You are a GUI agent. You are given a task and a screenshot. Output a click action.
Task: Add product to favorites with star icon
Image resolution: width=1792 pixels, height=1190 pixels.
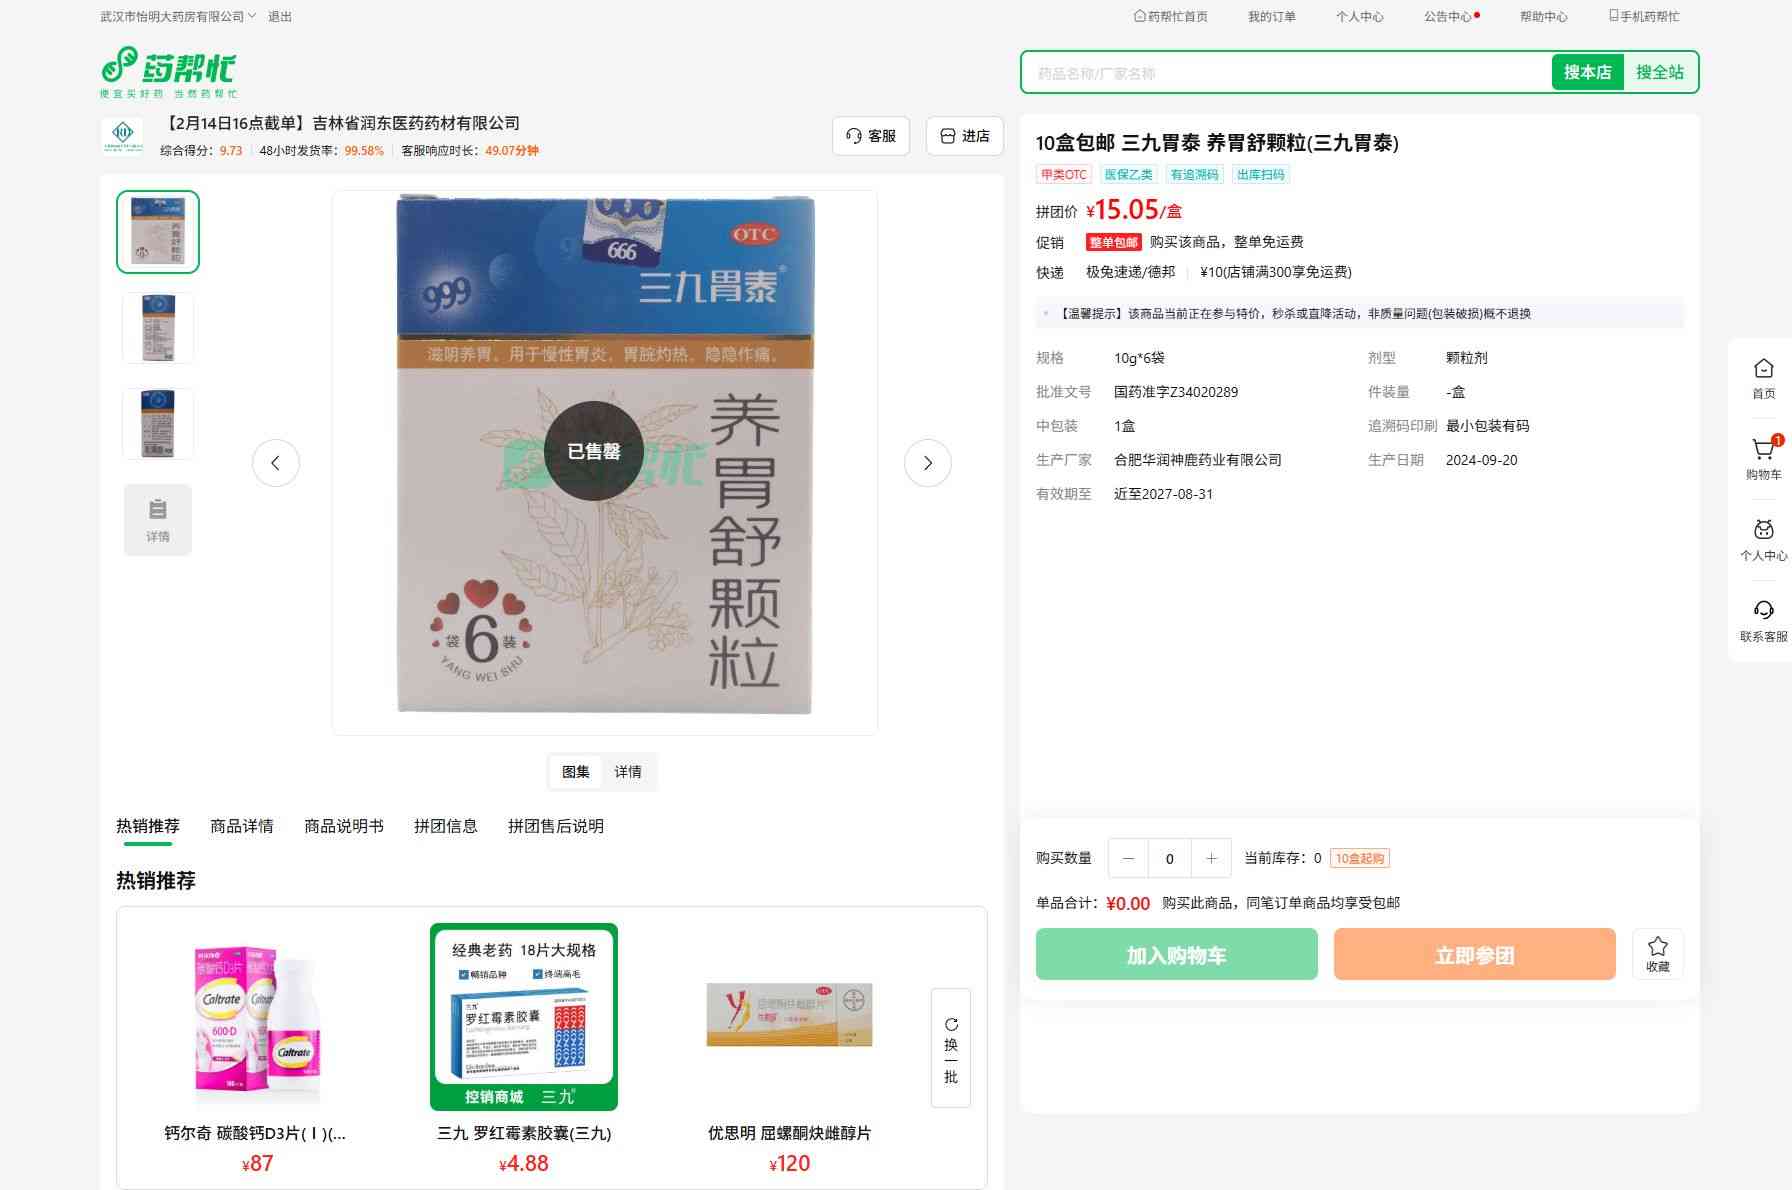(1657, 953)
